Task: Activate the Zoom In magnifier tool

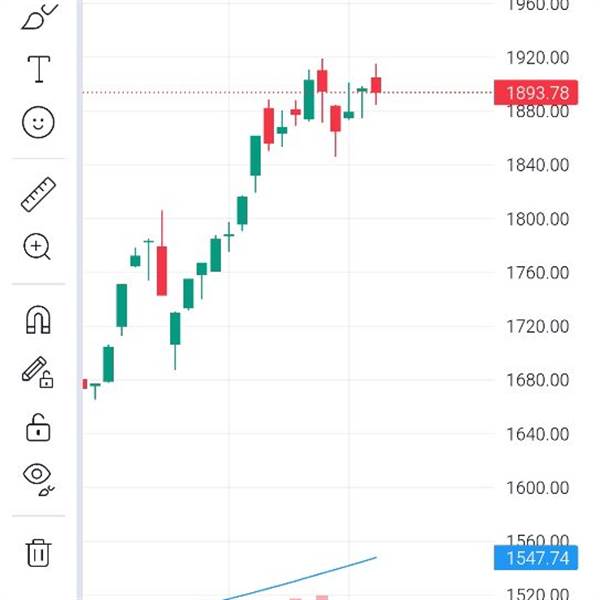Action: click(x=38, y=246)
